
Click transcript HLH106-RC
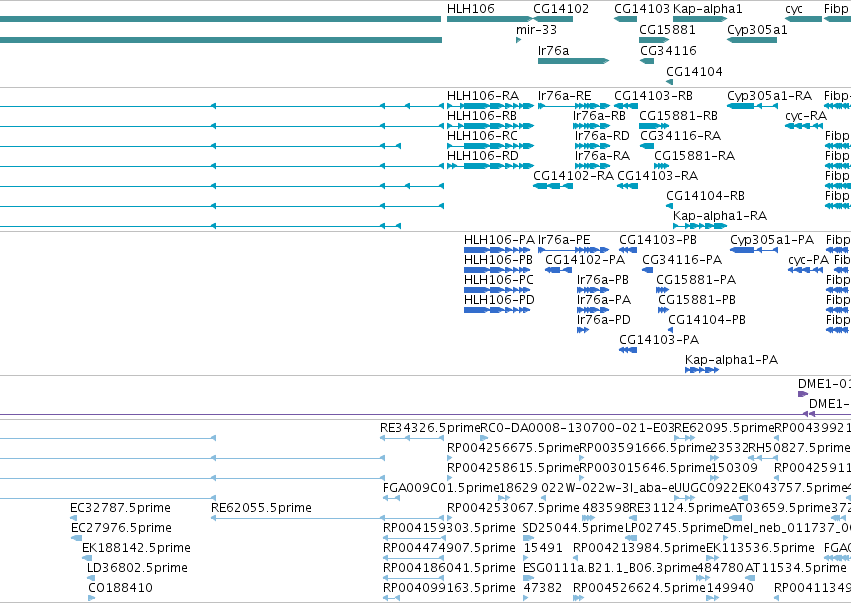pyautogui.click(x=482, y=136)
